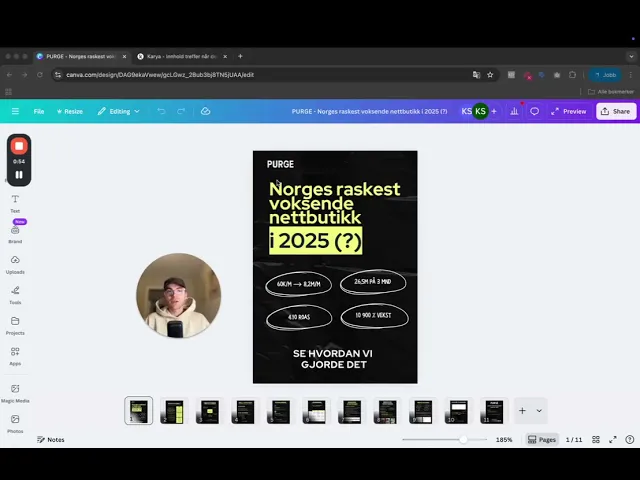Select page 8 thumbnail

(387, 411)
